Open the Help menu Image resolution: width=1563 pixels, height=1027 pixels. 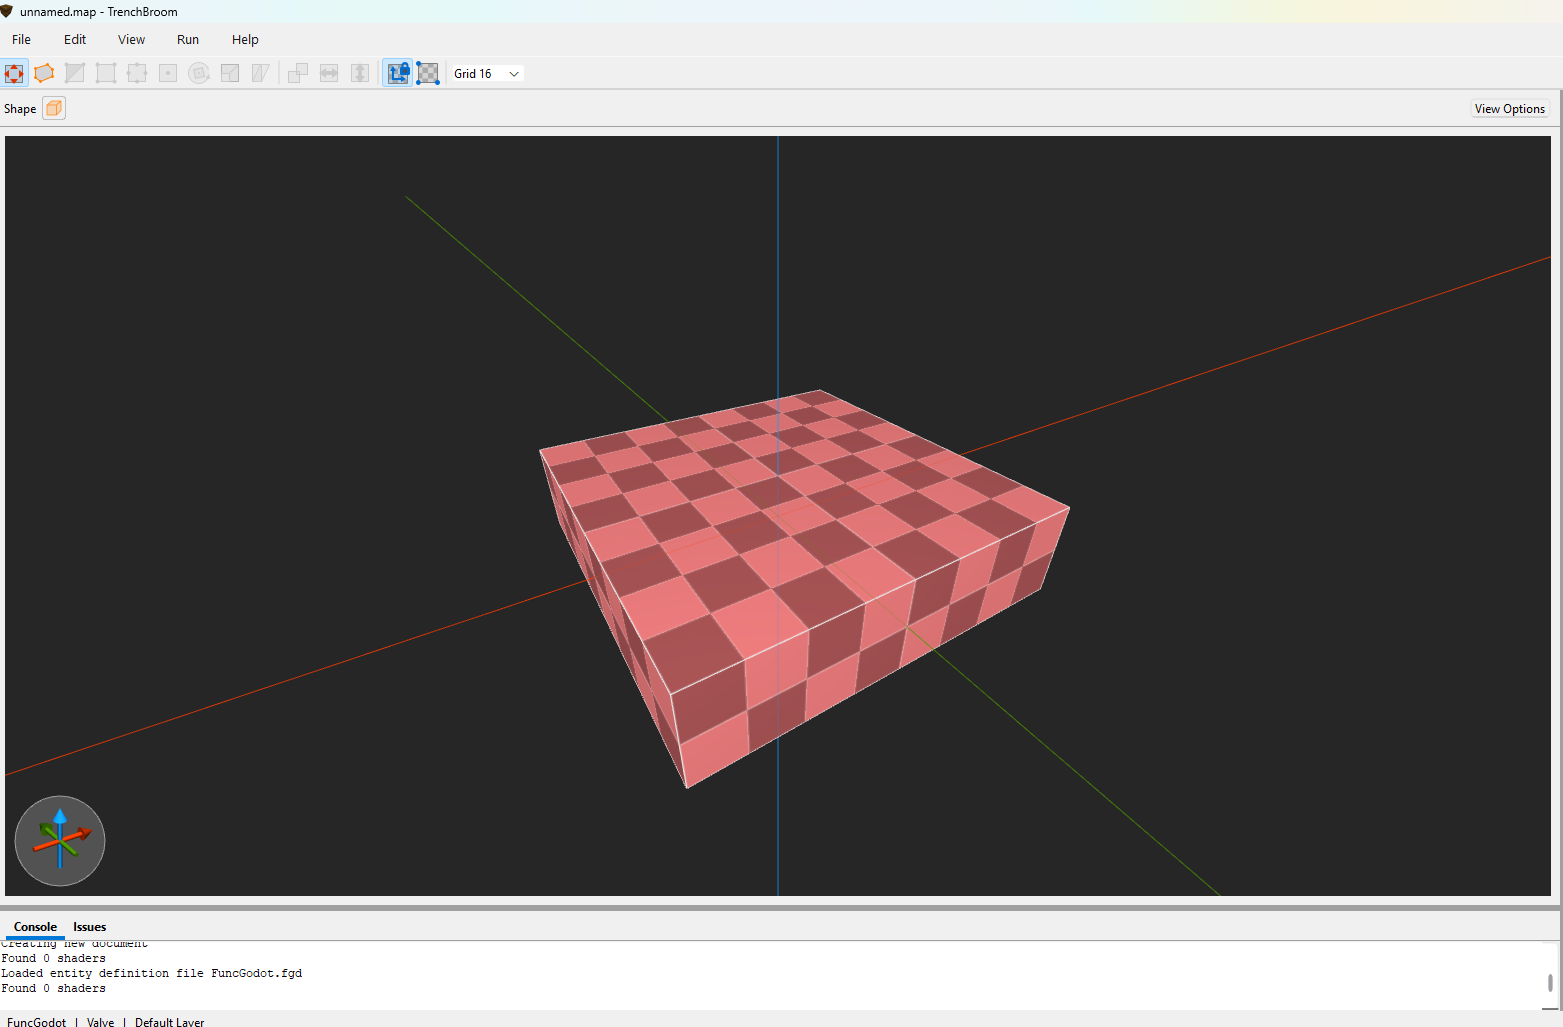[245, 40]
